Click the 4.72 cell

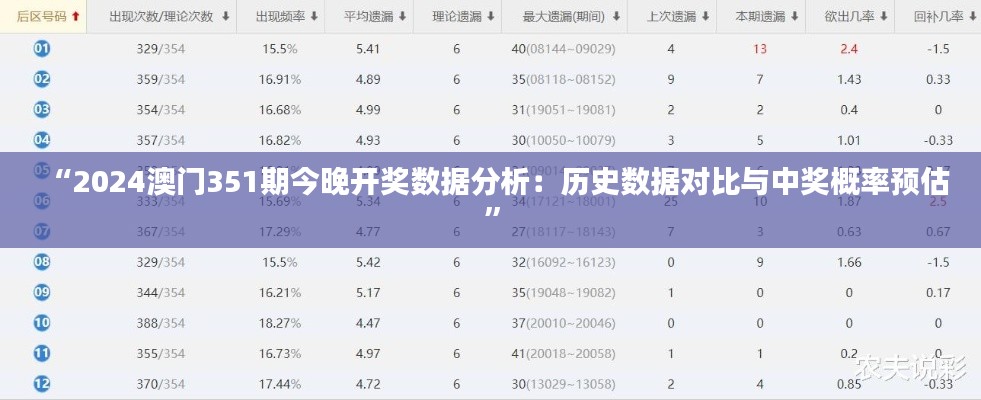(x=369, y=384)
